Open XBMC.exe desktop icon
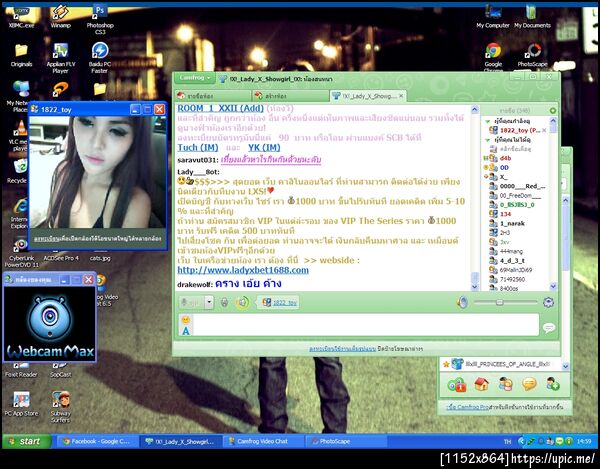Screen dimensions: 600x469 click(21, 16)
